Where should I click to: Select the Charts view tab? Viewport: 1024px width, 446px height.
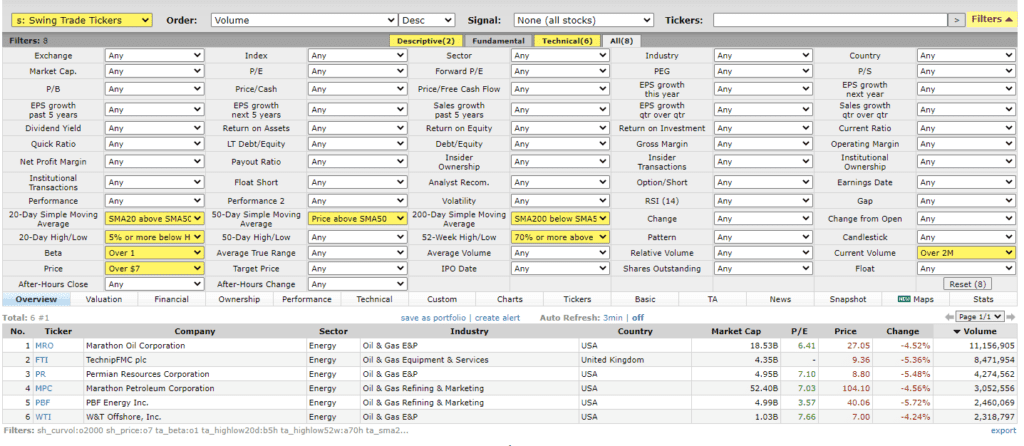509,299
